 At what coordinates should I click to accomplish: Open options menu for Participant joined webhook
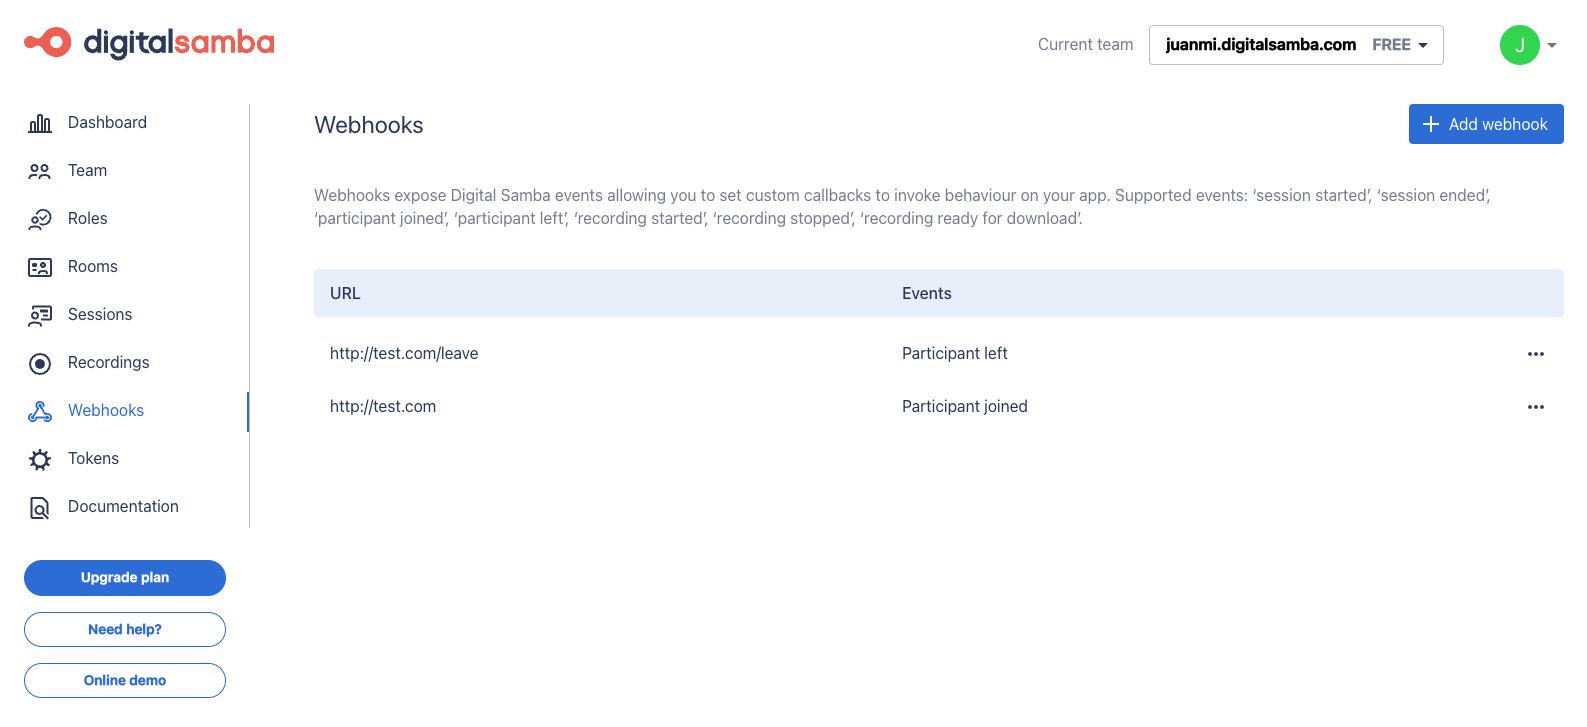tap(1535, 407)
